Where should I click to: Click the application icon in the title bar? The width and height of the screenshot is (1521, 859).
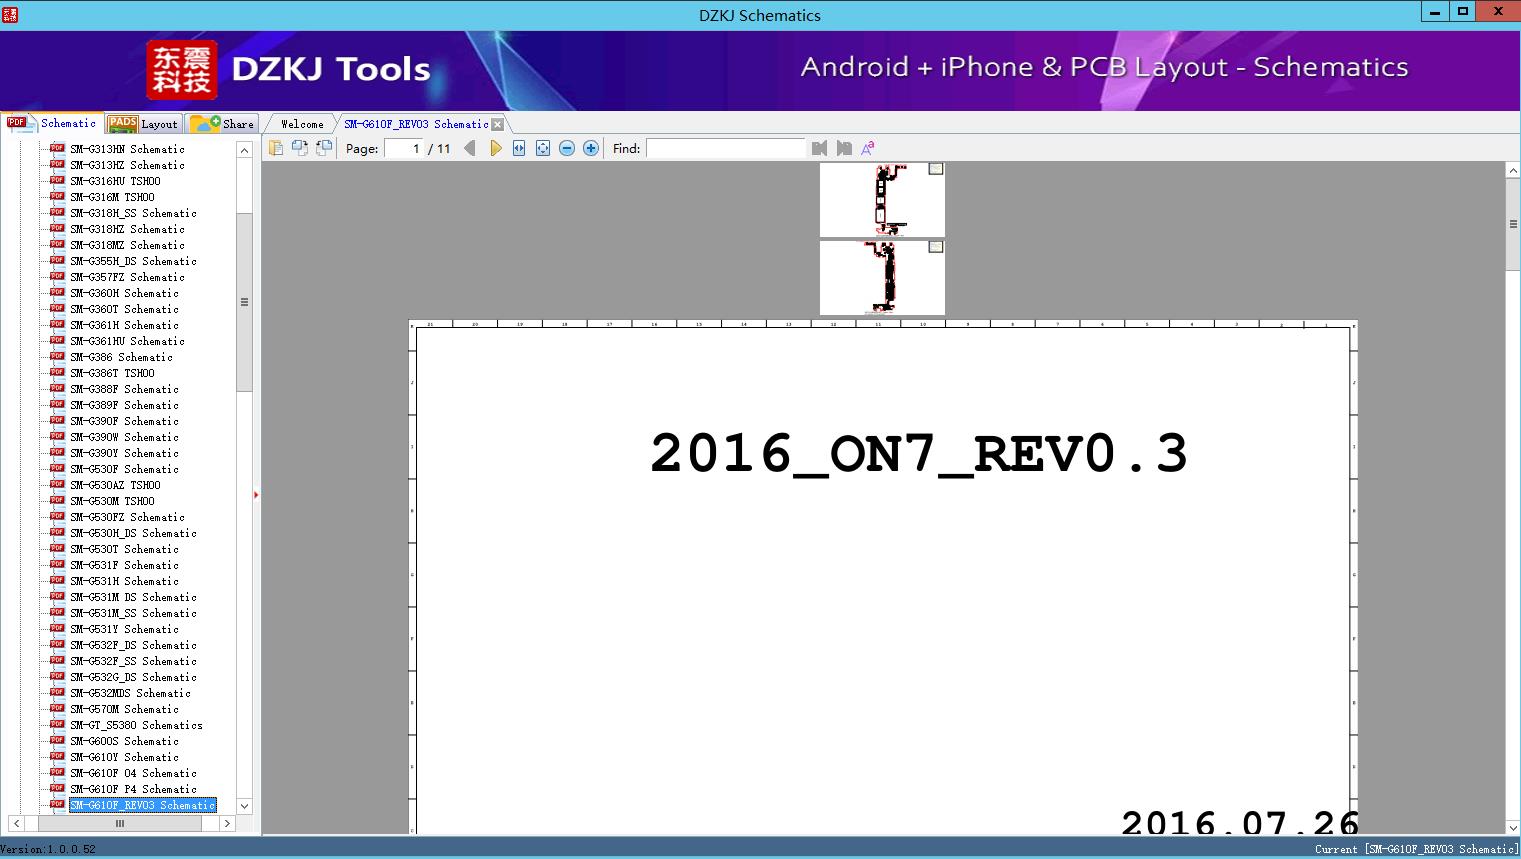click(x=11, y=14)
